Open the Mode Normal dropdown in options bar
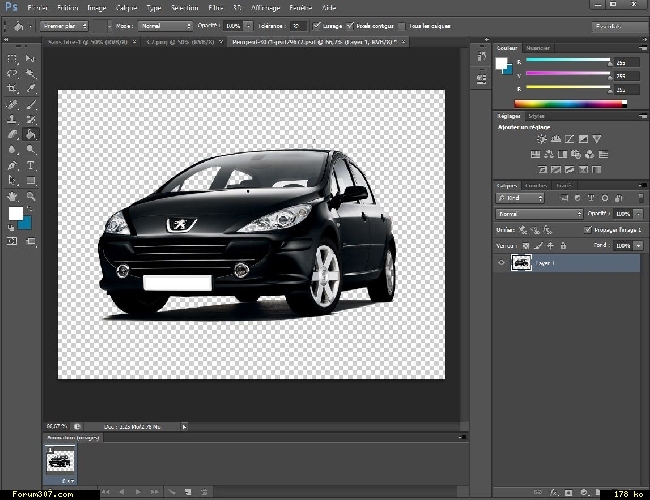The image size is (650, 500). point(165,26)
